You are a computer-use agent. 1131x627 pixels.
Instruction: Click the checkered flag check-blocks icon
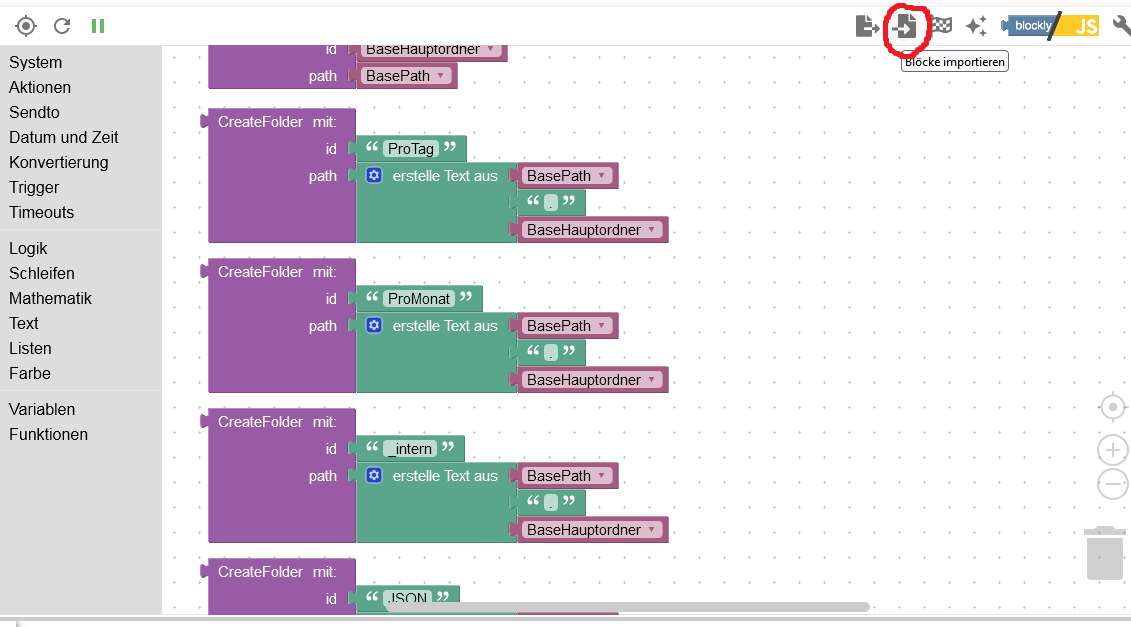coord(942,26)
